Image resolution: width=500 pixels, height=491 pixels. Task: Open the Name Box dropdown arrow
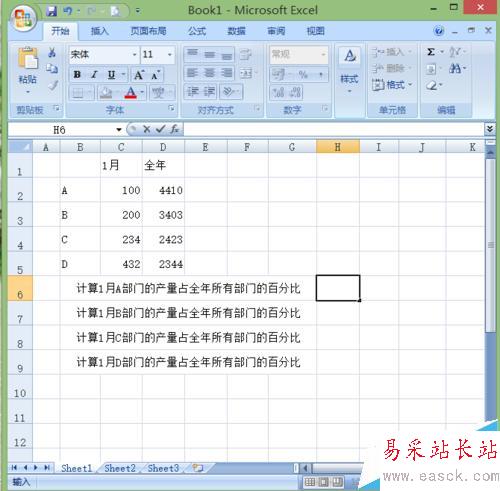pyautogui.click(x=119, y=129)
